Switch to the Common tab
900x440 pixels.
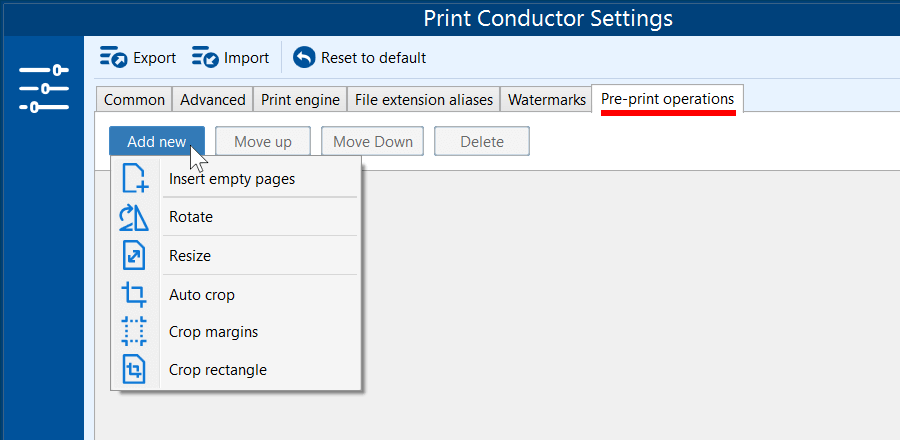134,100
